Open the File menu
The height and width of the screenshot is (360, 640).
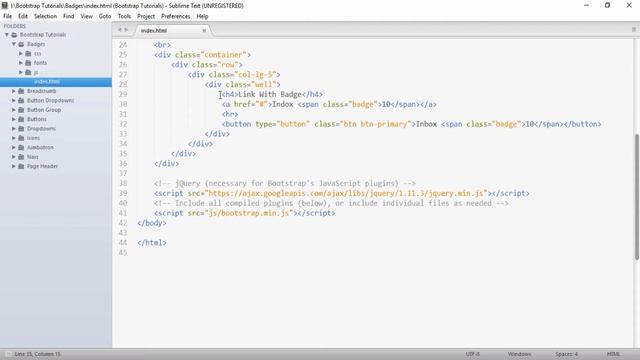pyautogui.click(x=7, y=16)
